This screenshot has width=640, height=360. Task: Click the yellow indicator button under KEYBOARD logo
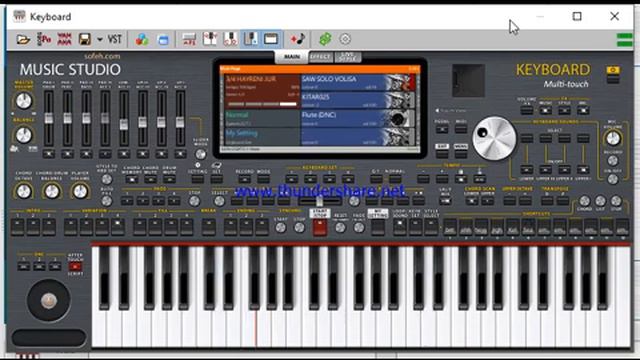click(x=613, y=70)
